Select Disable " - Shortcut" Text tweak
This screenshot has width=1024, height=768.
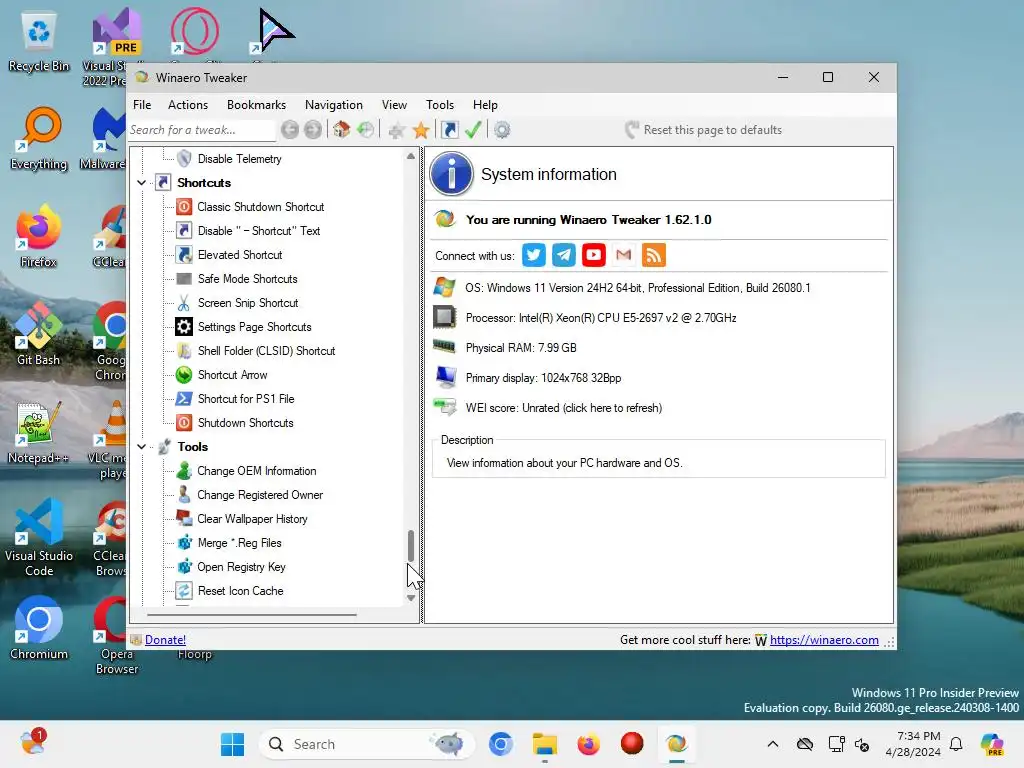click(259, 231)
